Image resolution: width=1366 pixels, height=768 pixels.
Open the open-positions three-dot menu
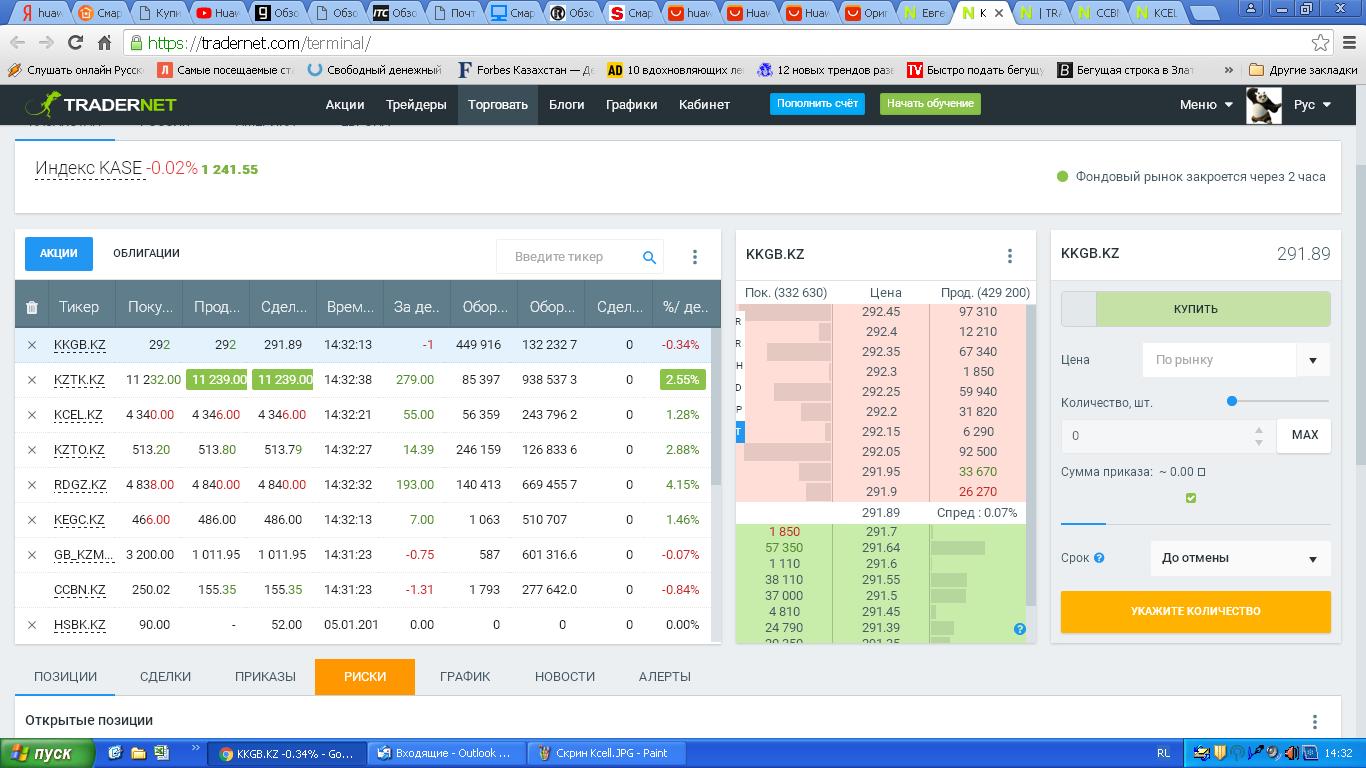pyautogui.click(x=1315, y=721)
